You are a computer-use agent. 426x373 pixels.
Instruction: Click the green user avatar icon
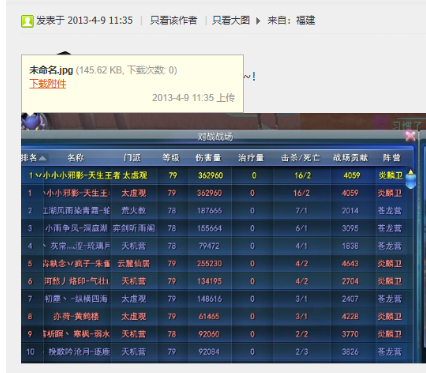27,21
